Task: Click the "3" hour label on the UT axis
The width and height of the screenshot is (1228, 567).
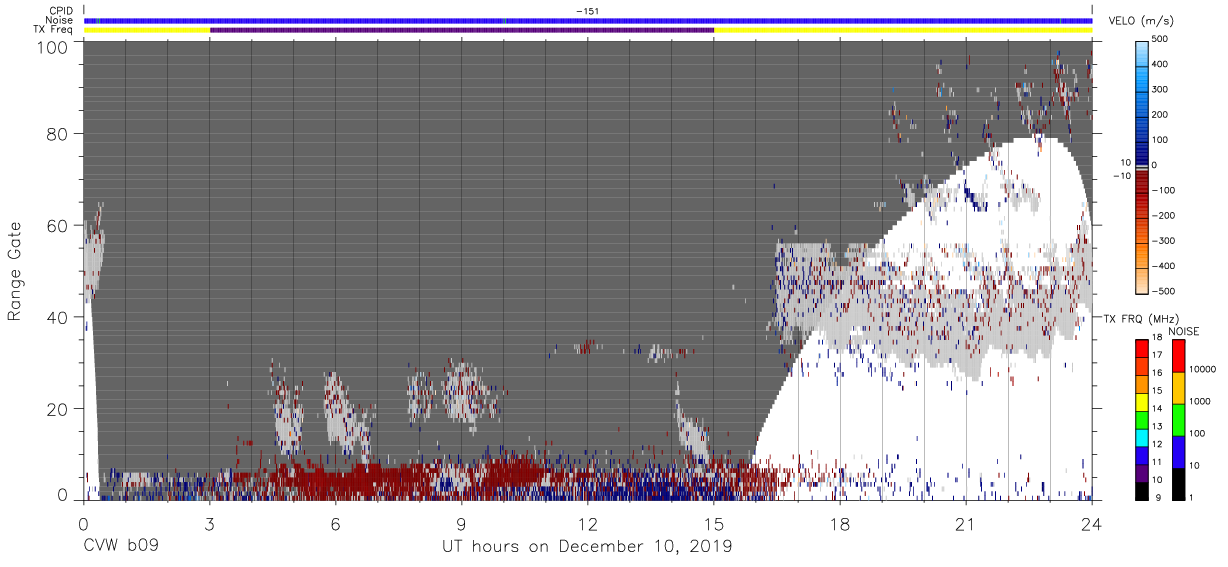Action: [209, 523]
